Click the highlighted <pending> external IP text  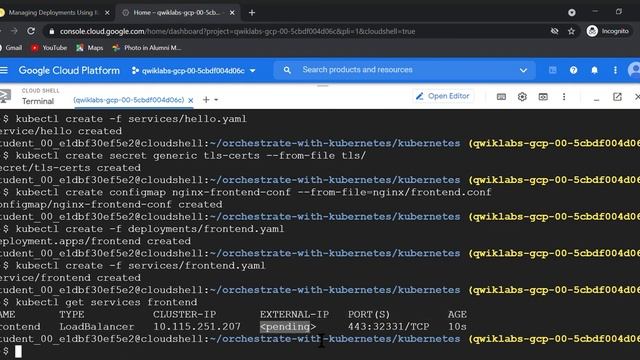(288, 327)
